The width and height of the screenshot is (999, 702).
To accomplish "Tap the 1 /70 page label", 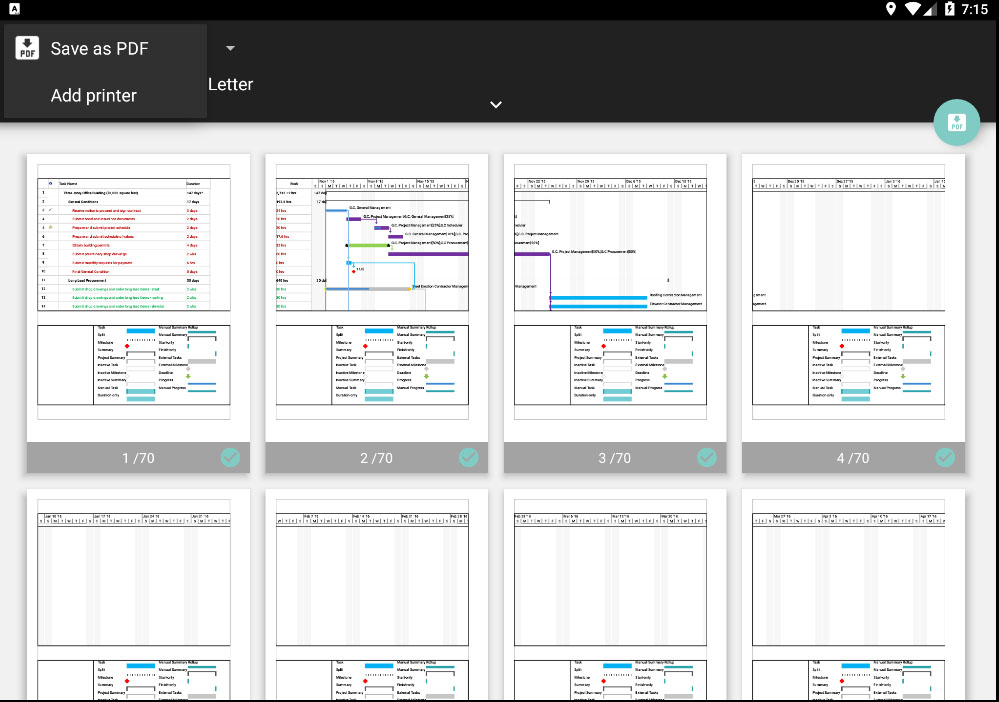I will 138,458.
